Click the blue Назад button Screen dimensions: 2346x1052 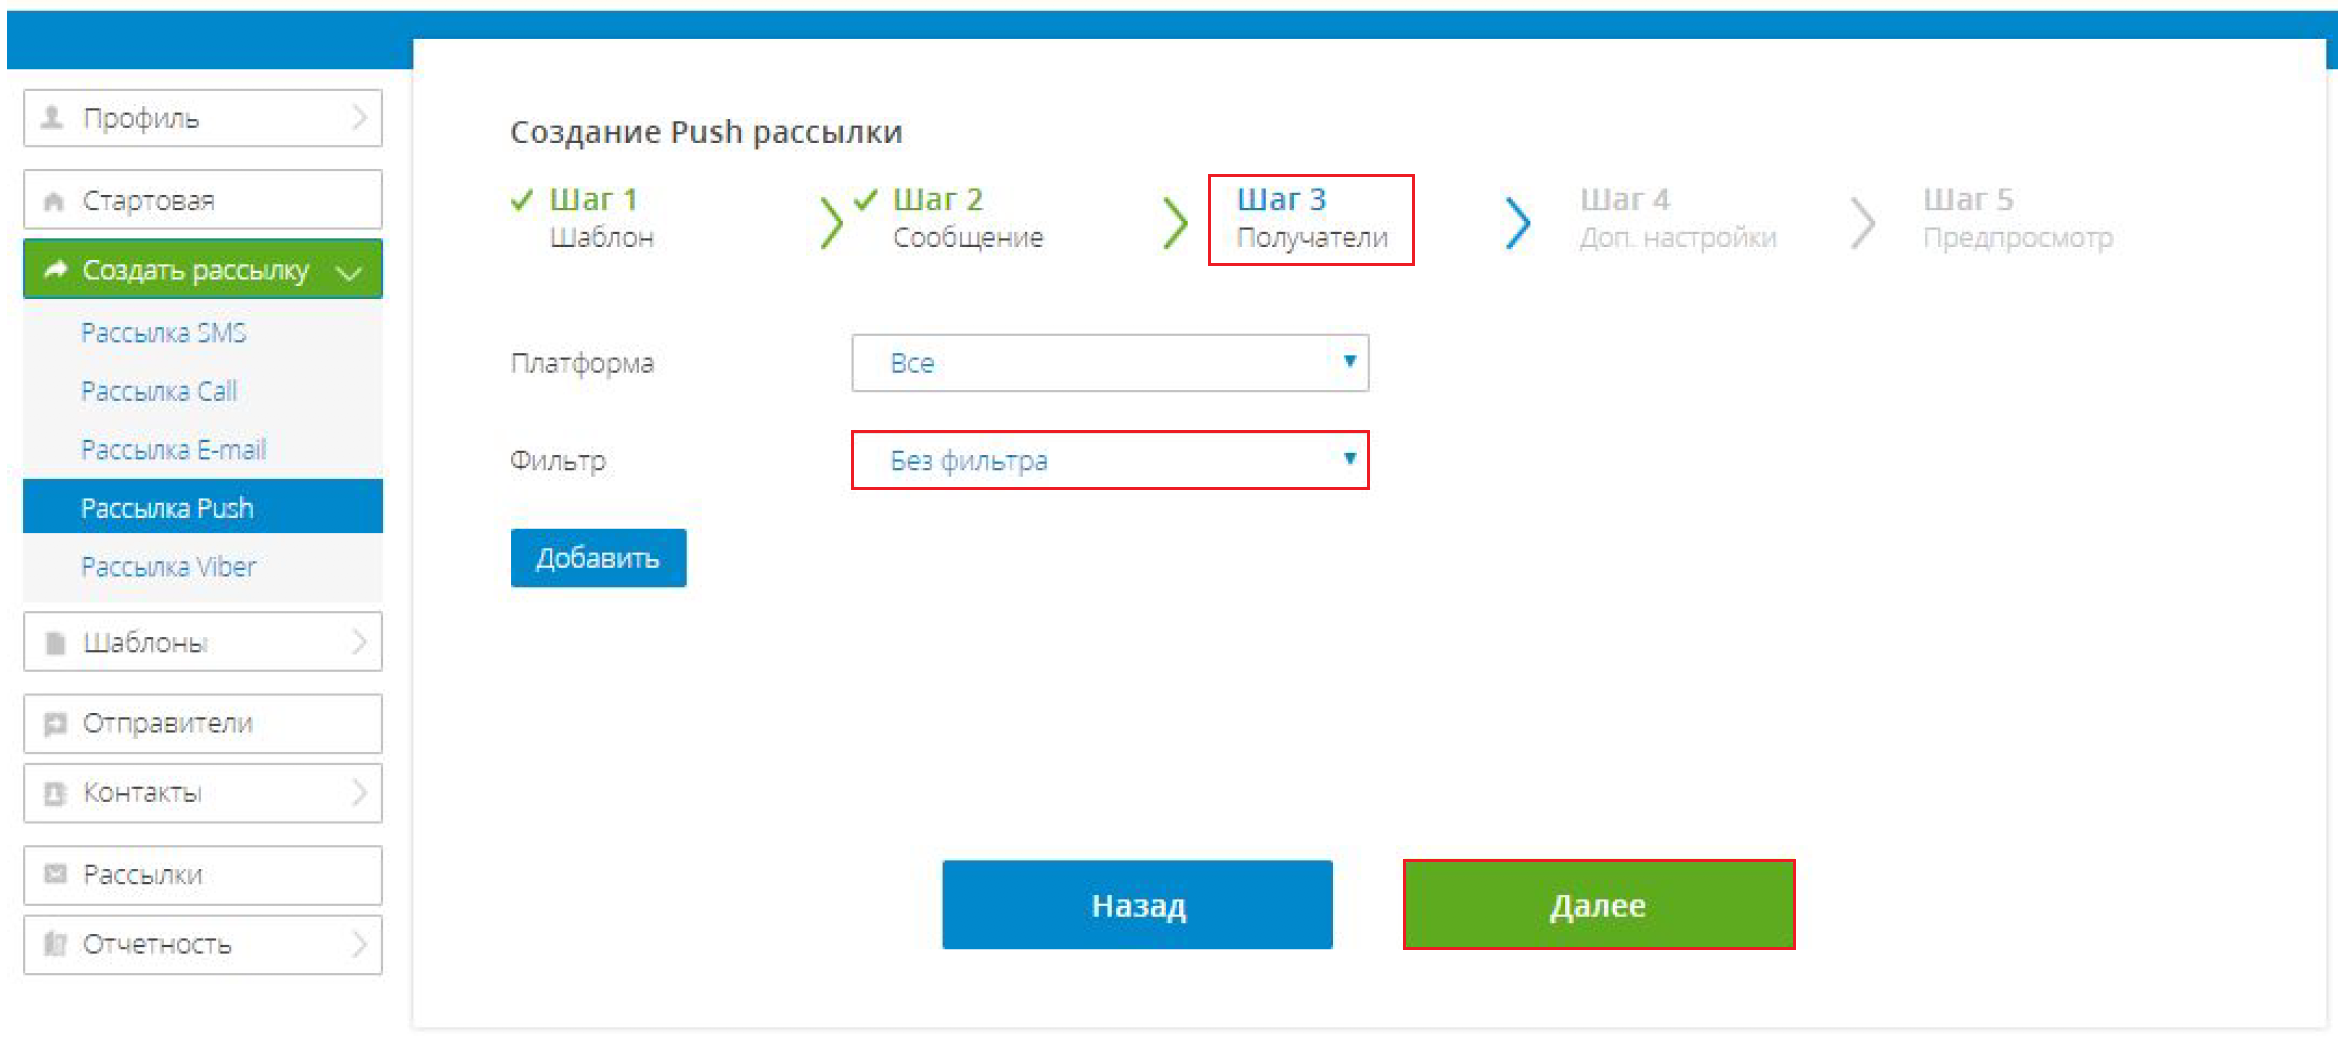pyautogui.click(x=1137, y=905)
